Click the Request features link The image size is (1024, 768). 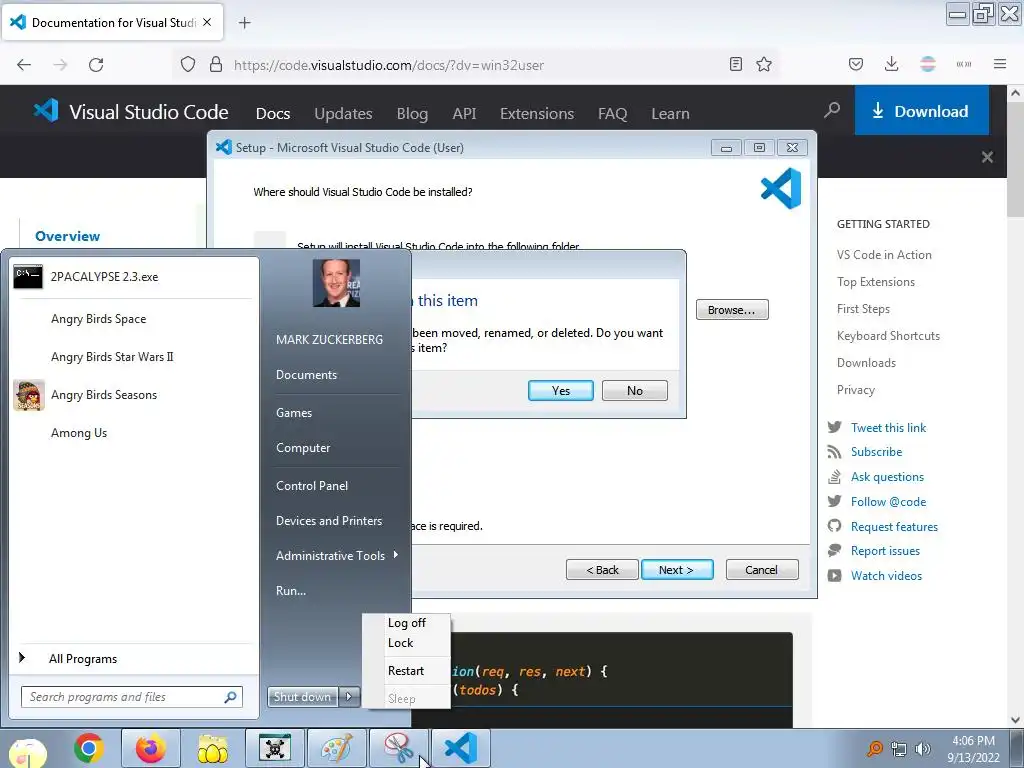894,527
